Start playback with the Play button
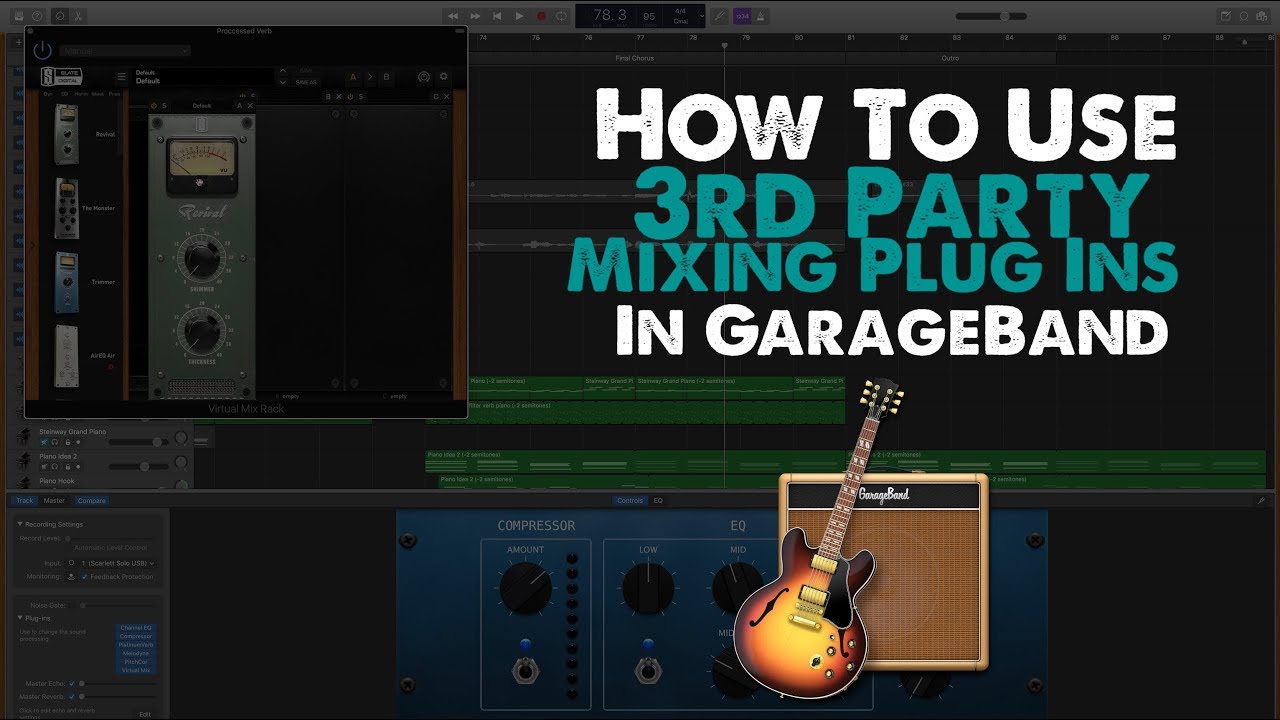 [519, 16]
